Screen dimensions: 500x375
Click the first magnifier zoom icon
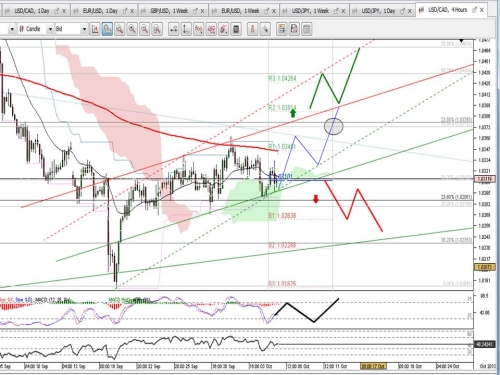point(120,29)
